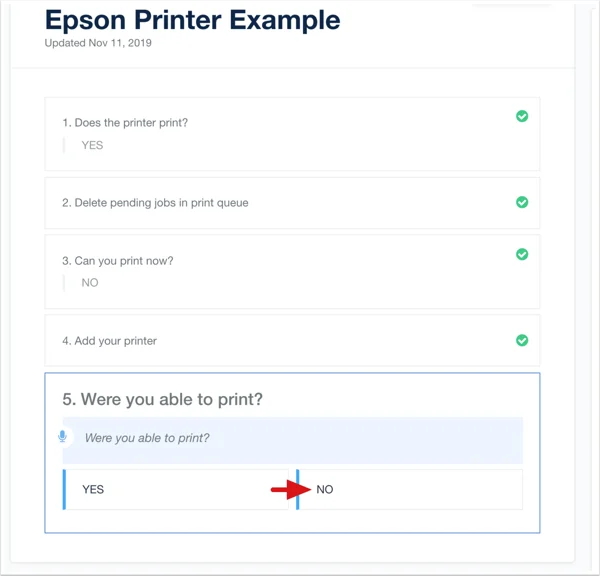Click the red arrow pointing to NO

pyautogui.click(x=291, y=490)
